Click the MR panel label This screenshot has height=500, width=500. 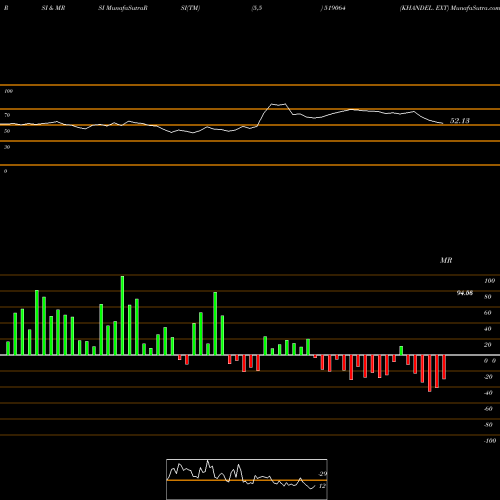(x=446, y=260)
